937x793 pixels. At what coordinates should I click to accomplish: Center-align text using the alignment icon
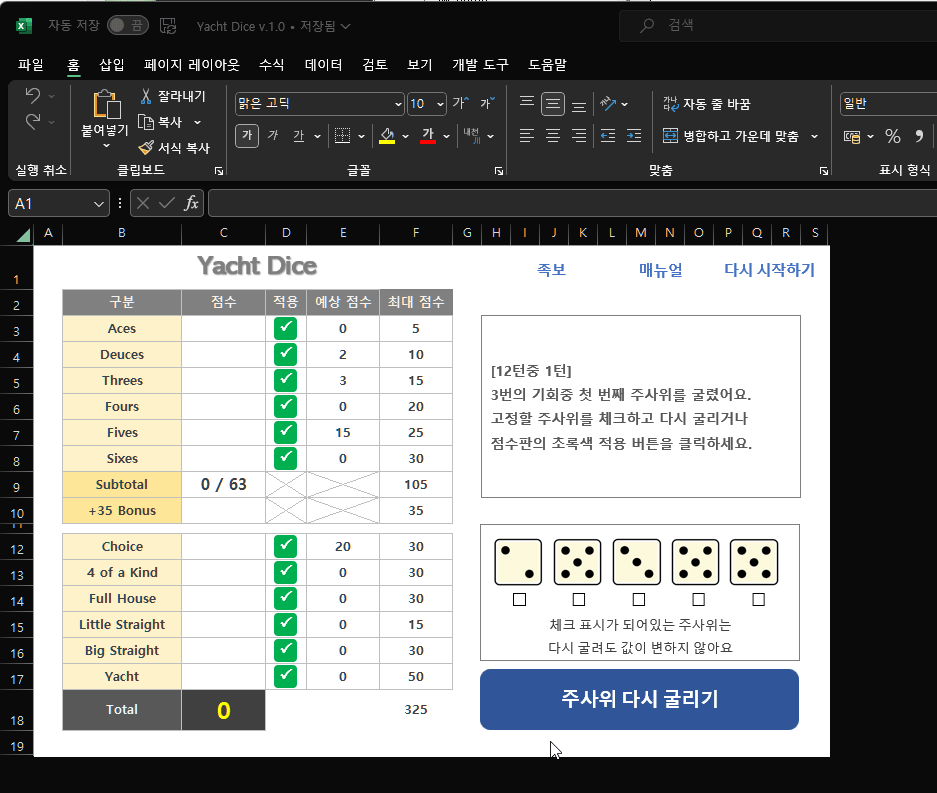(552, 136)
